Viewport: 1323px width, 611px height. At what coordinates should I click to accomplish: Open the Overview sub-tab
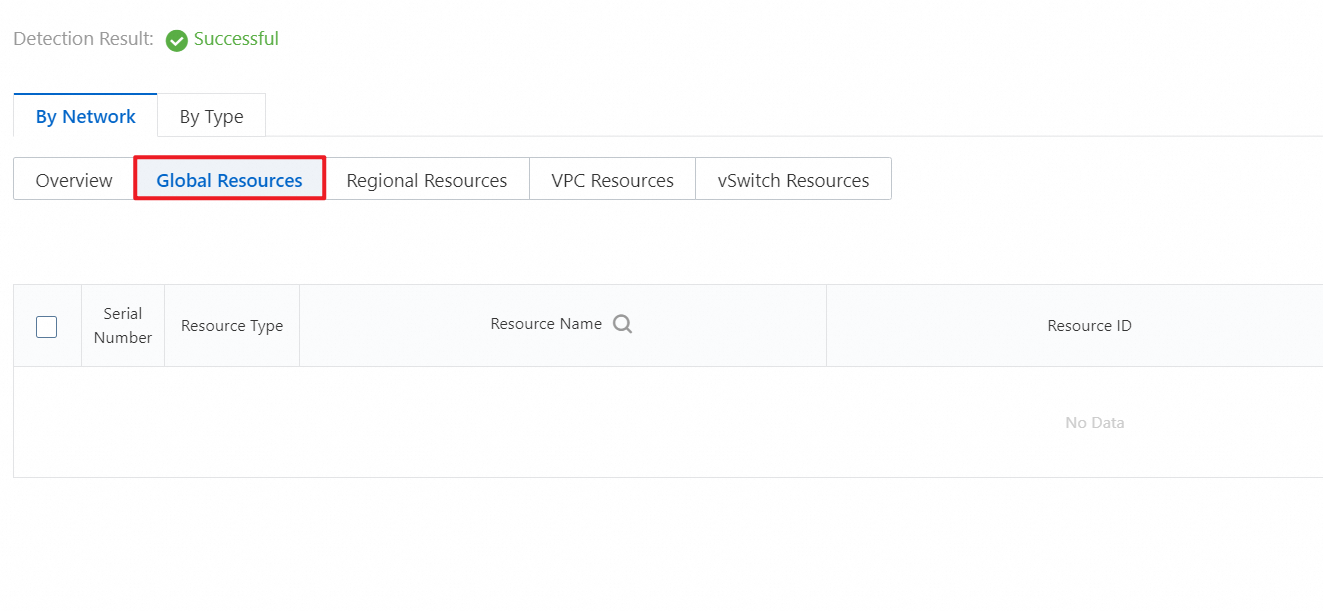point(74,180)
